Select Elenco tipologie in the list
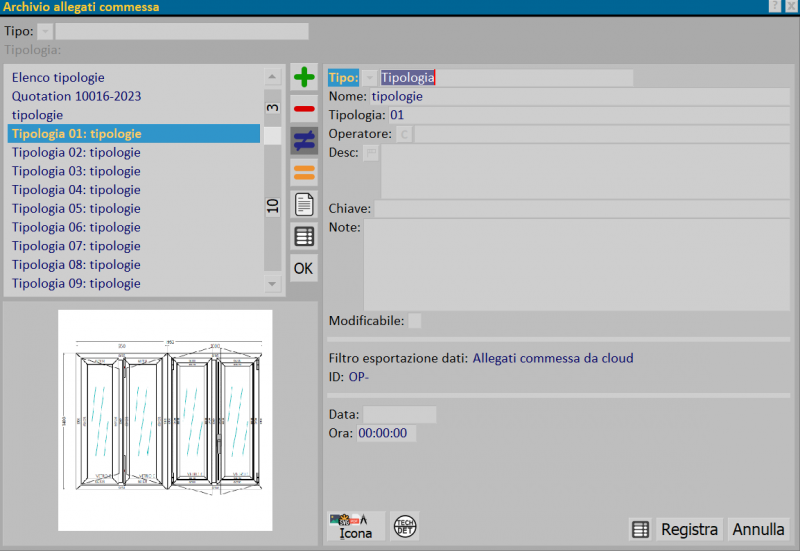The width and height of the screenshot is (800, 551). [x=134, y=78]
